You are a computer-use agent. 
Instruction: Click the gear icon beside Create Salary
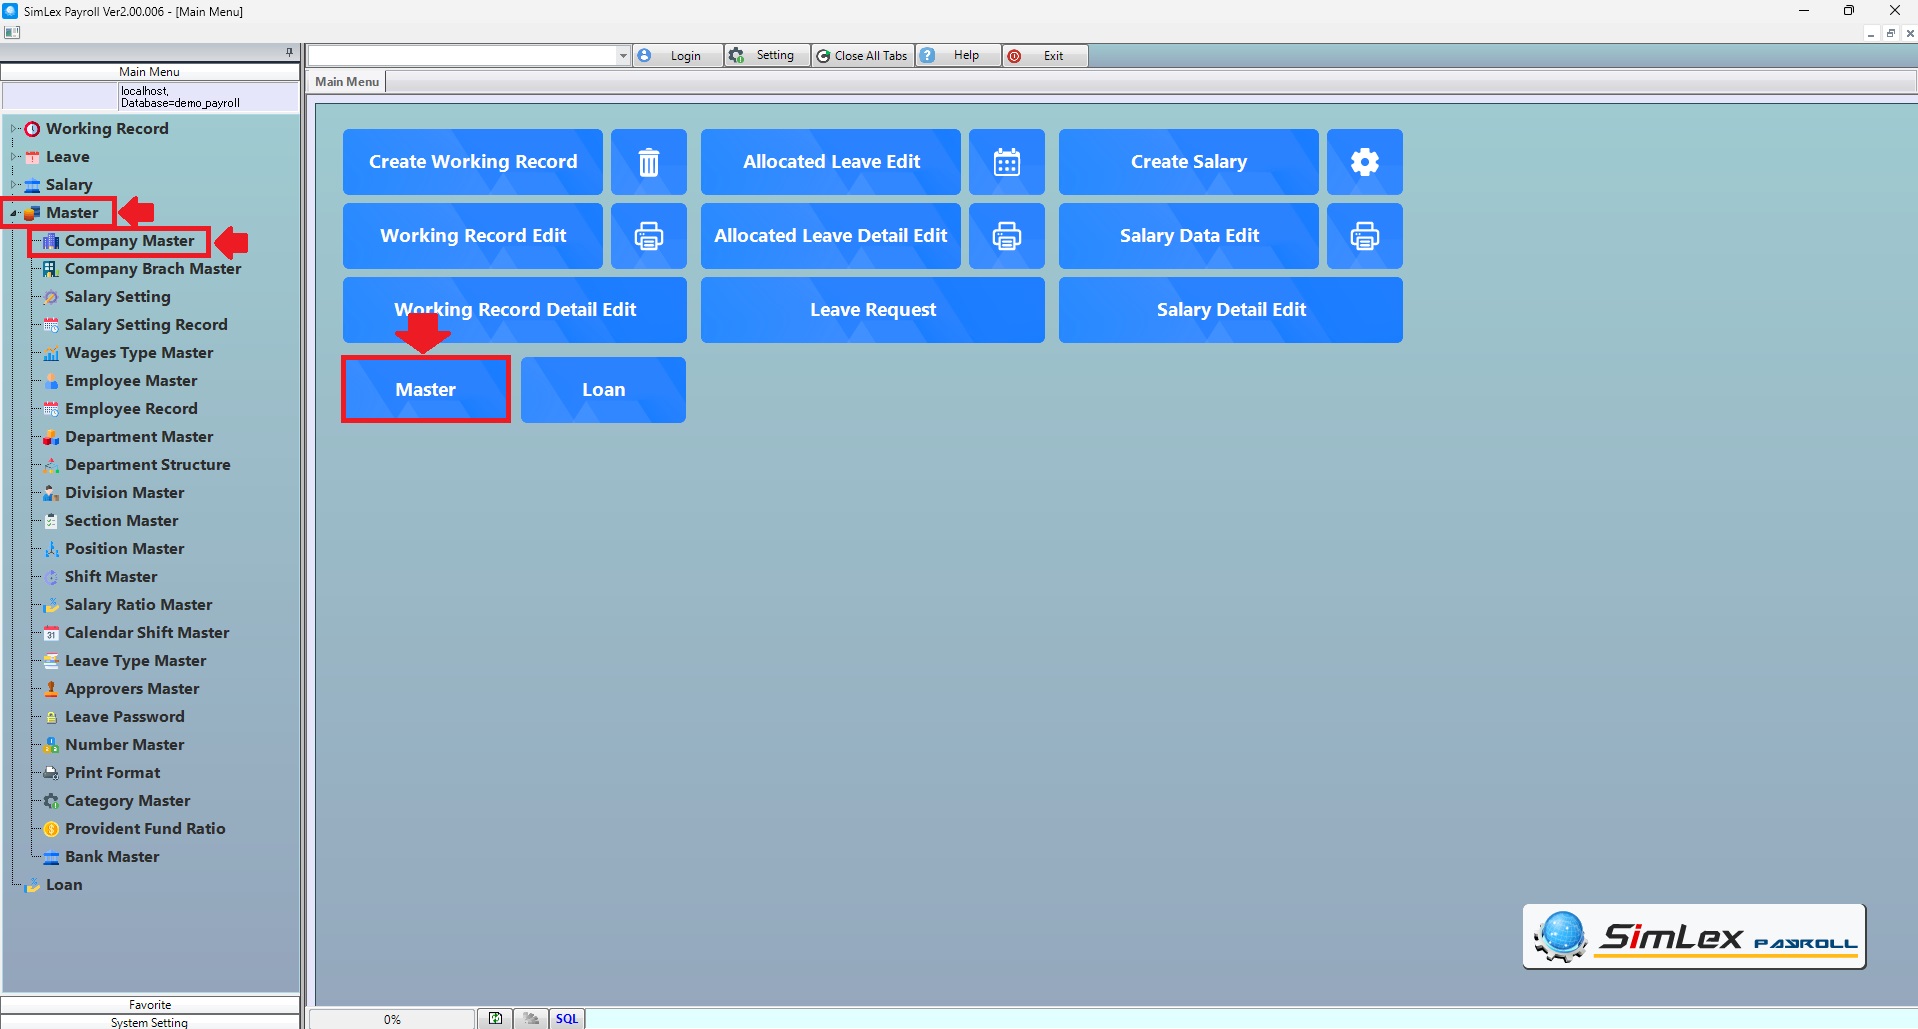point(1364,162)
